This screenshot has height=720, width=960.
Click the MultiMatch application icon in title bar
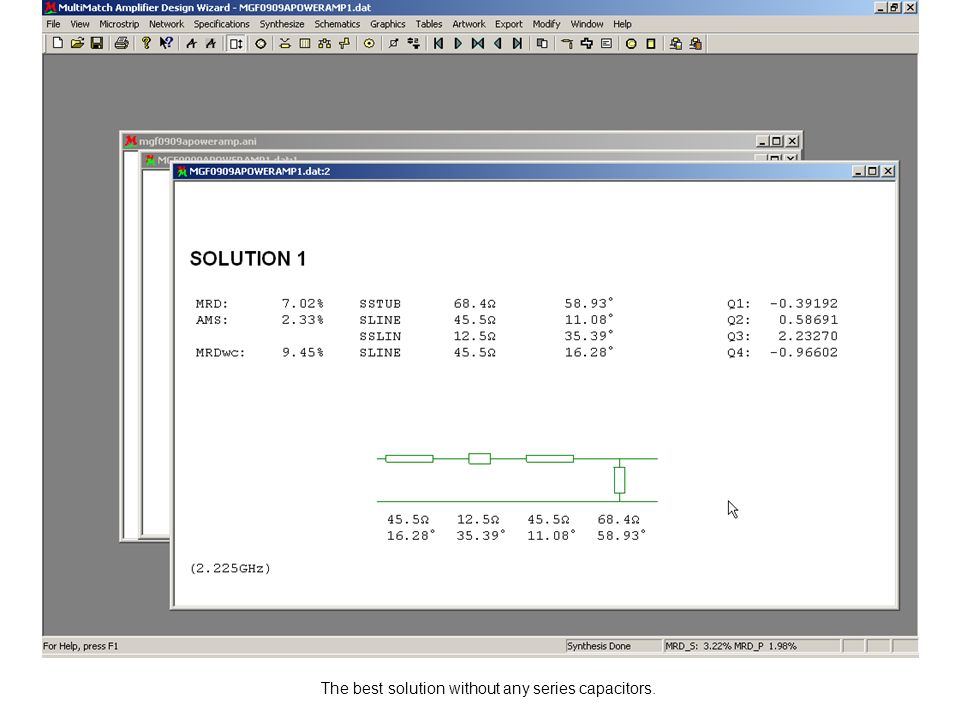[x=50, y=8]
